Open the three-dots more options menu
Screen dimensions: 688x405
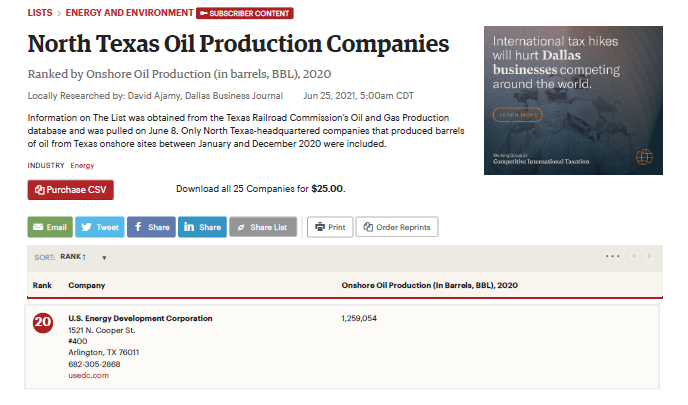613,256
